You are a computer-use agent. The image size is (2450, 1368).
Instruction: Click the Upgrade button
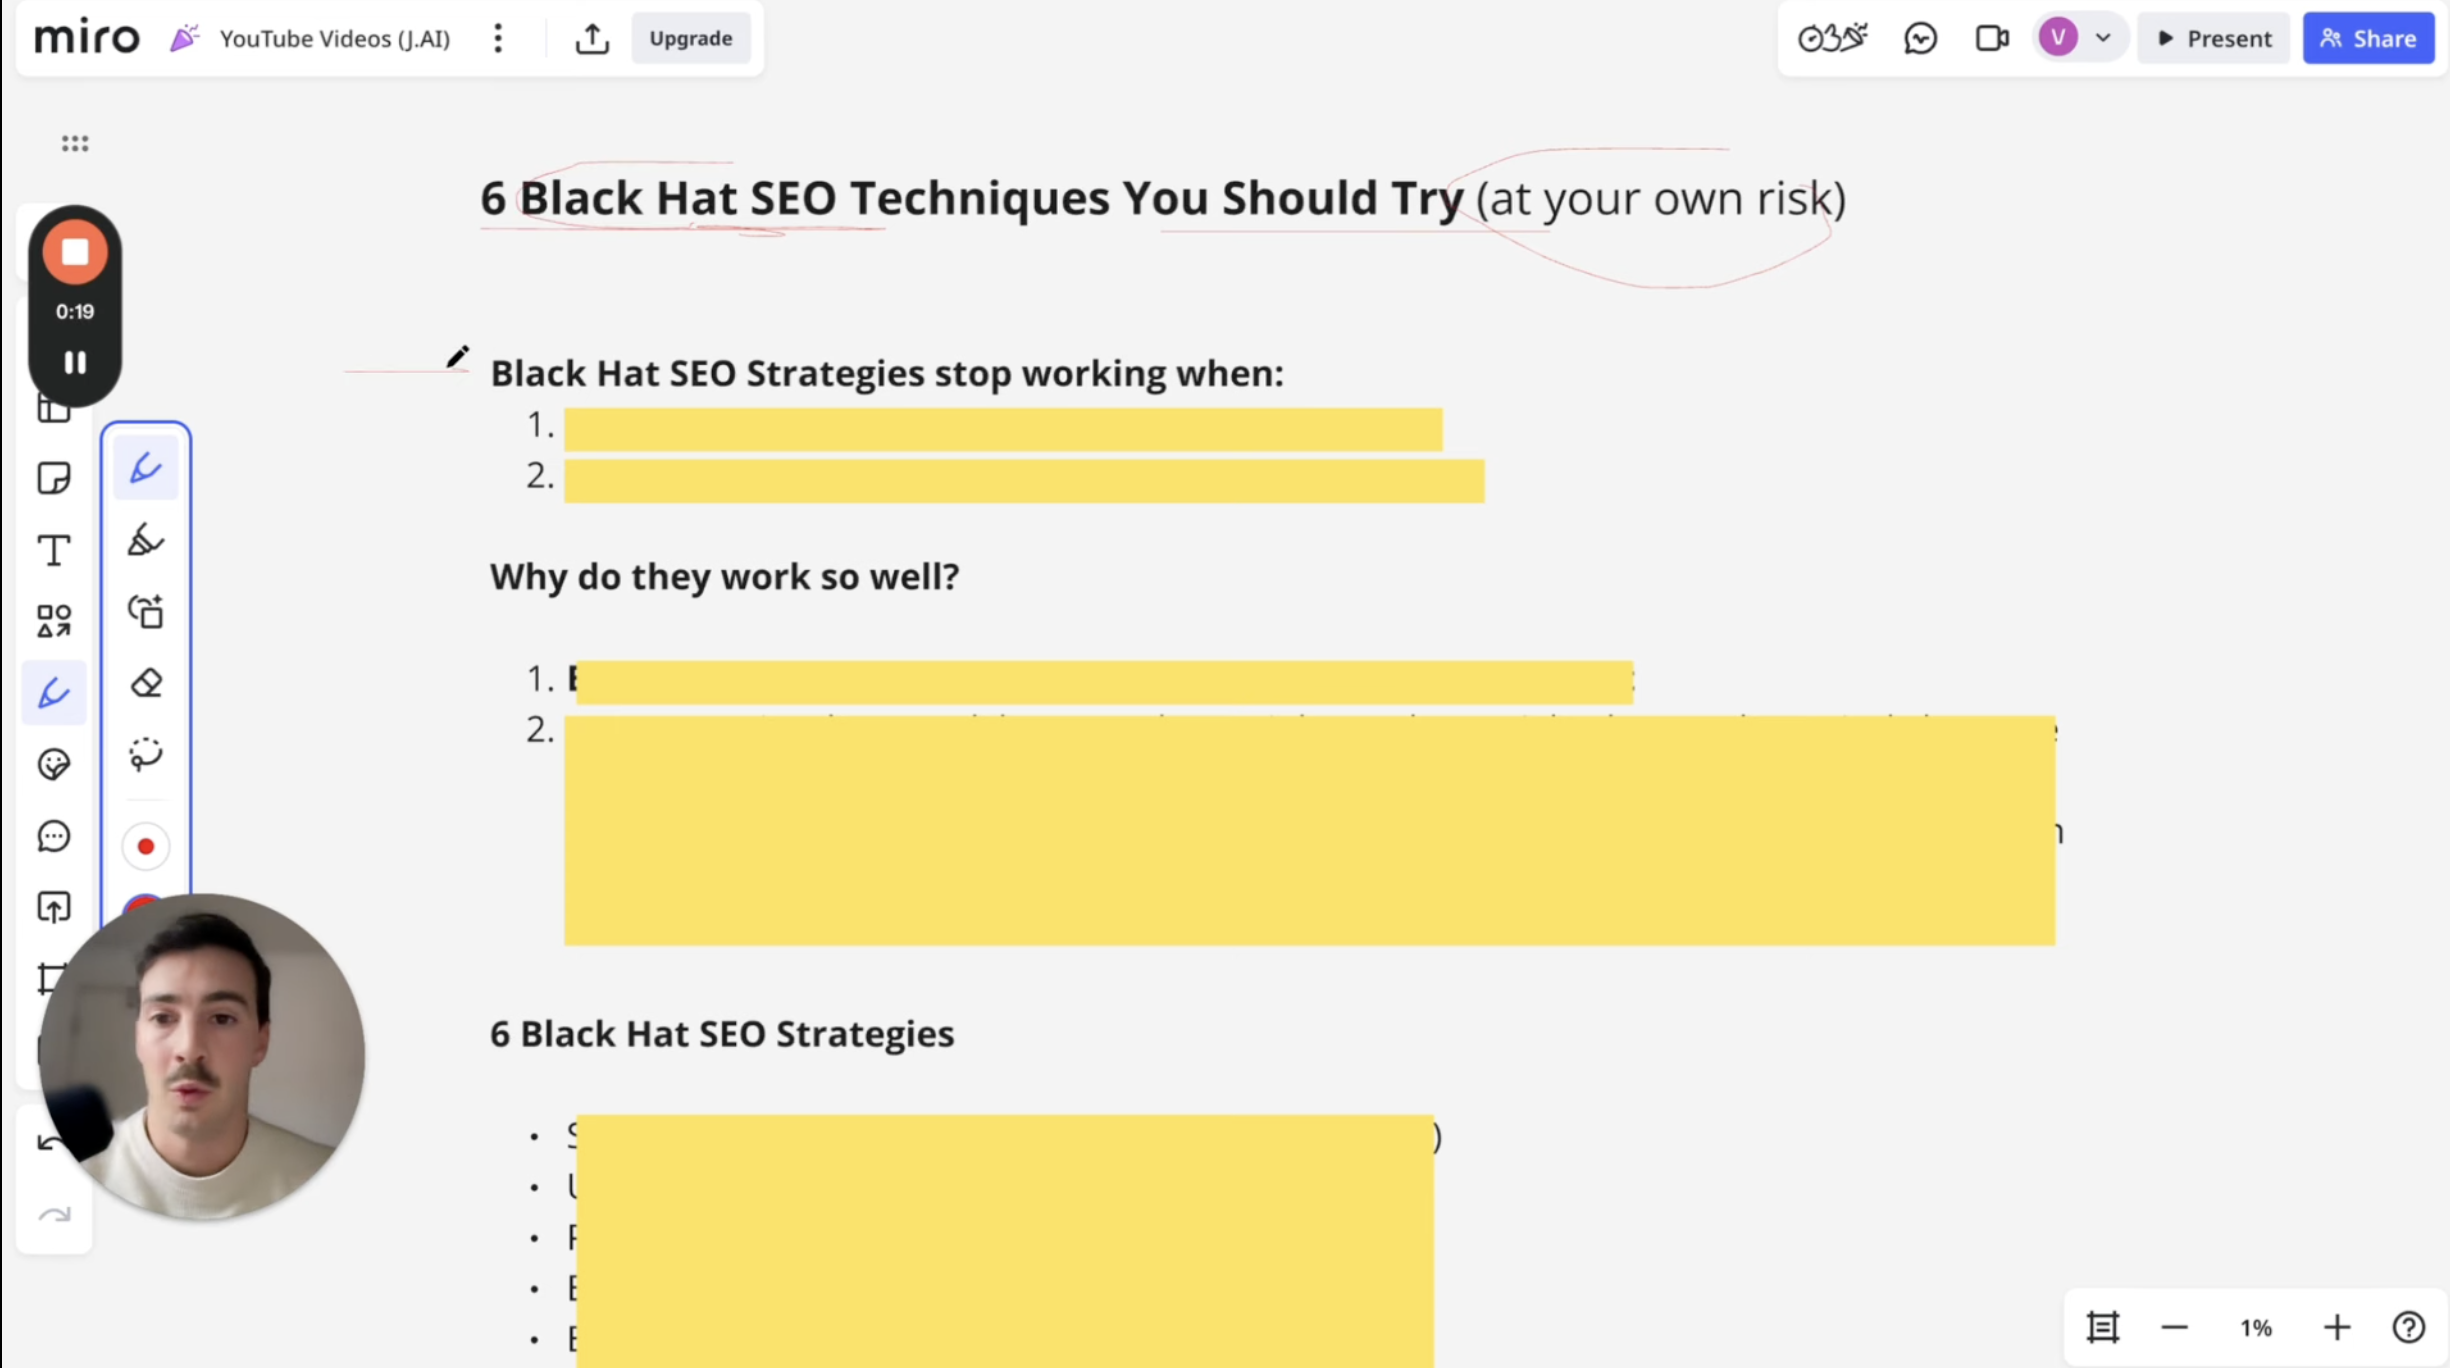click(690, 38)
